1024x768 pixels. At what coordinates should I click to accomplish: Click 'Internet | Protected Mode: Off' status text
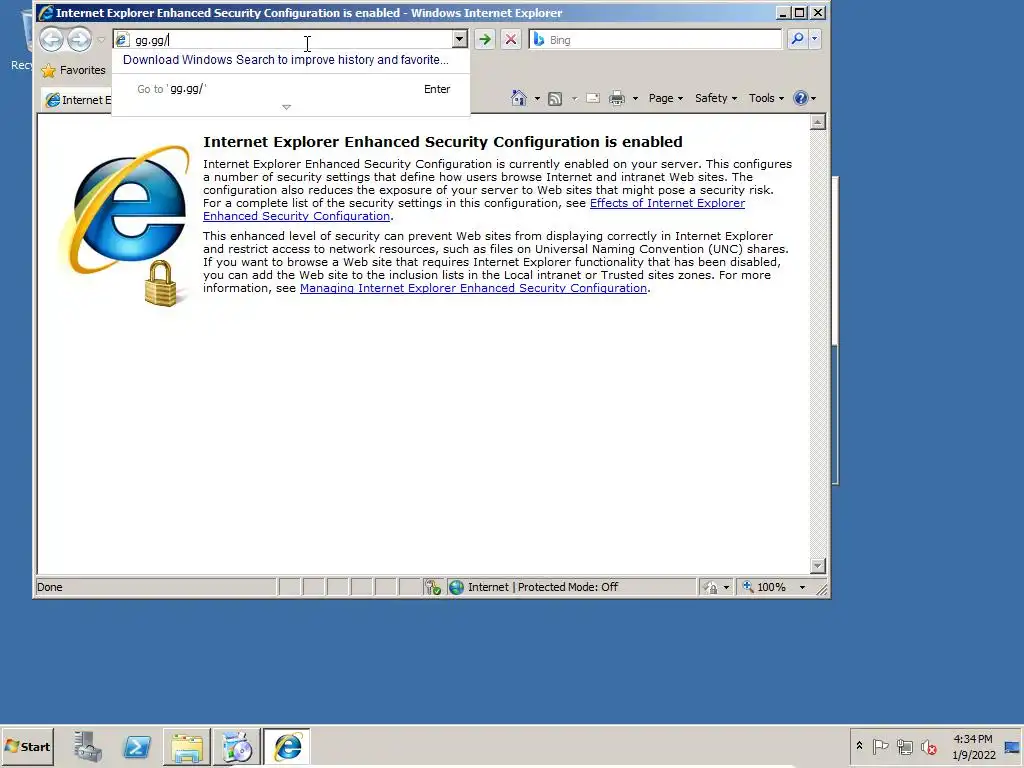[x=543, y=587]
